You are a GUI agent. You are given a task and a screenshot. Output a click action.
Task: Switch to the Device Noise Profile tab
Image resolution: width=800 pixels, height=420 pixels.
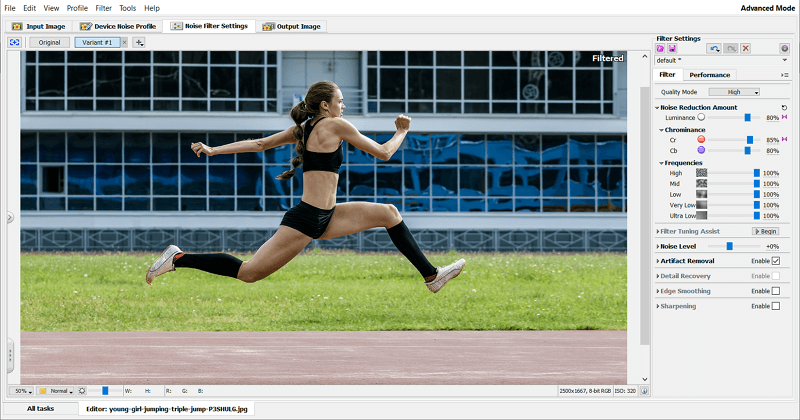[x=118, y=26]
